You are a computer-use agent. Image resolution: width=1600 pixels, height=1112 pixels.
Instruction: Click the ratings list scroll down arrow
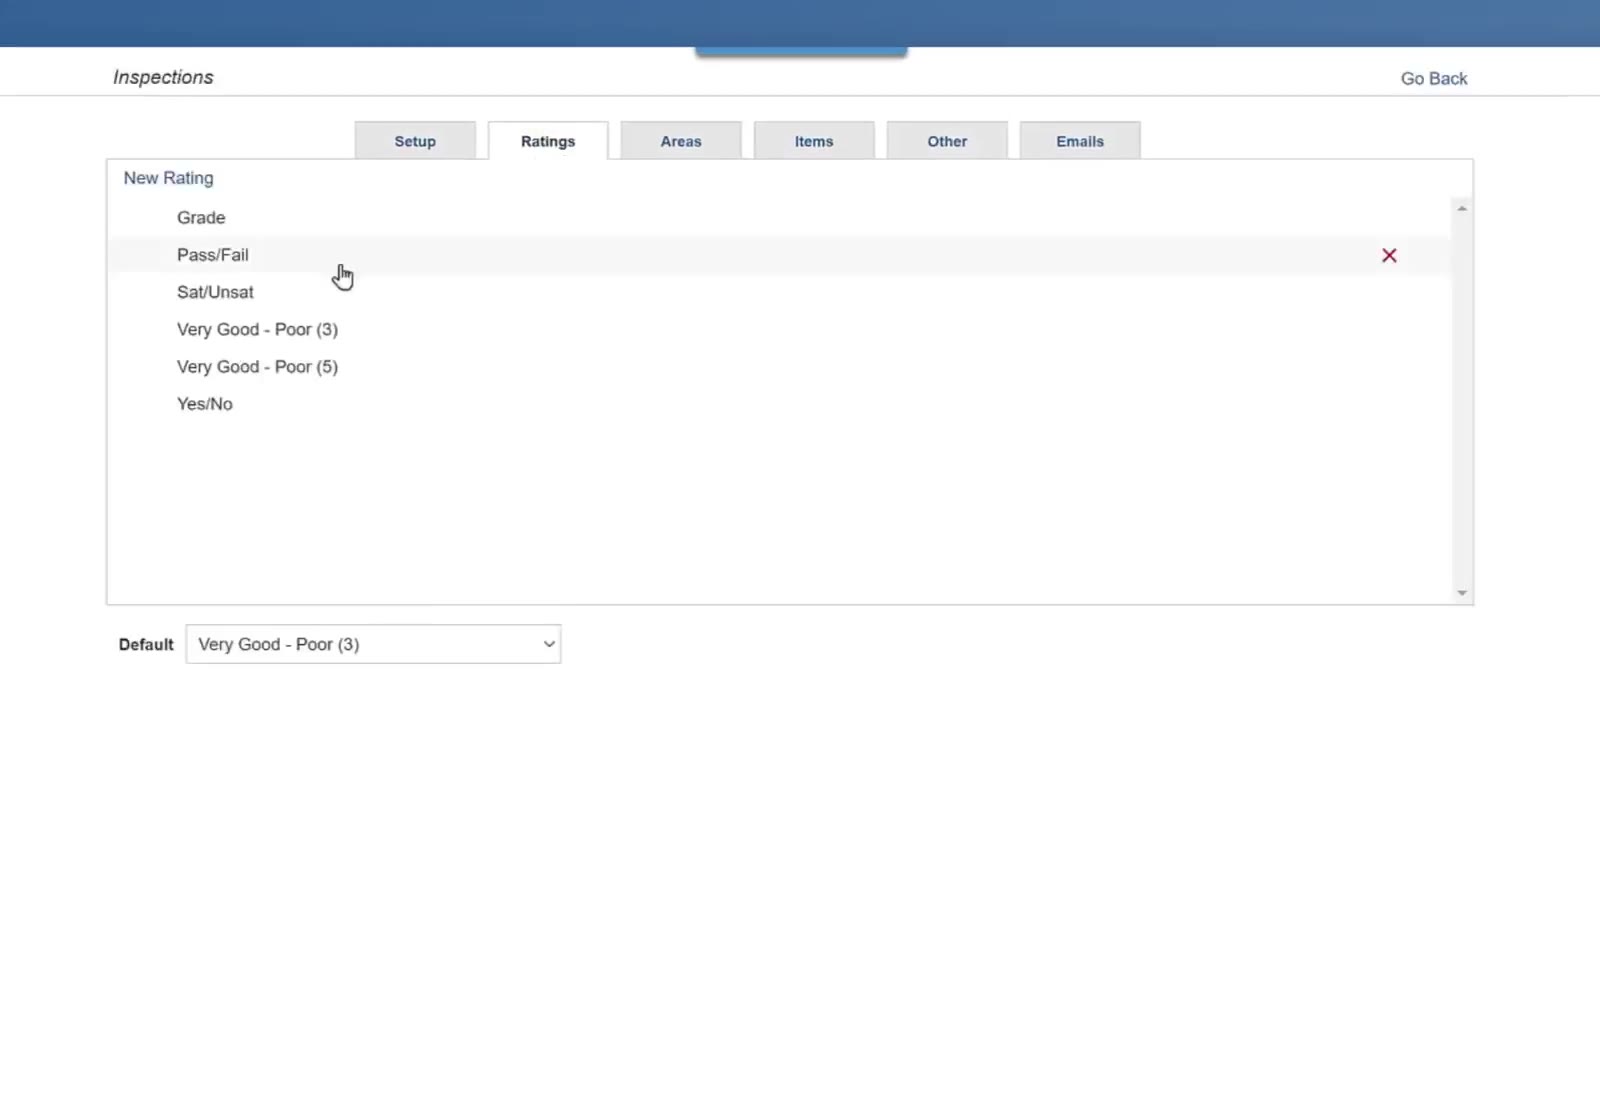tap(1462, 593)
